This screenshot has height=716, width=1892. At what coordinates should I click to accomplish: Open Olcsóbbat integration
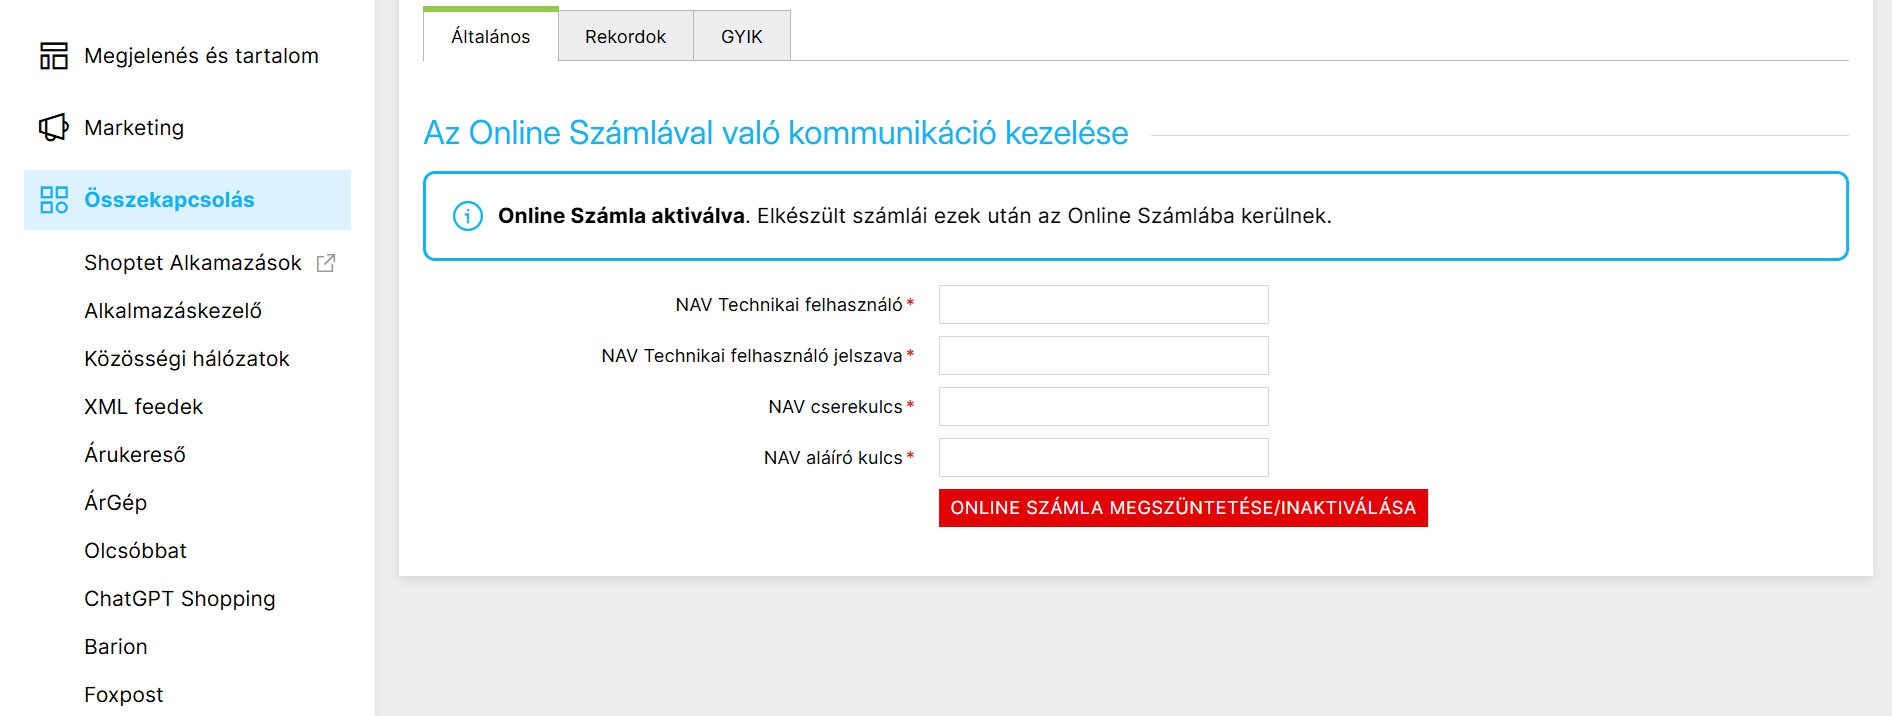click(x=136, y=551)
